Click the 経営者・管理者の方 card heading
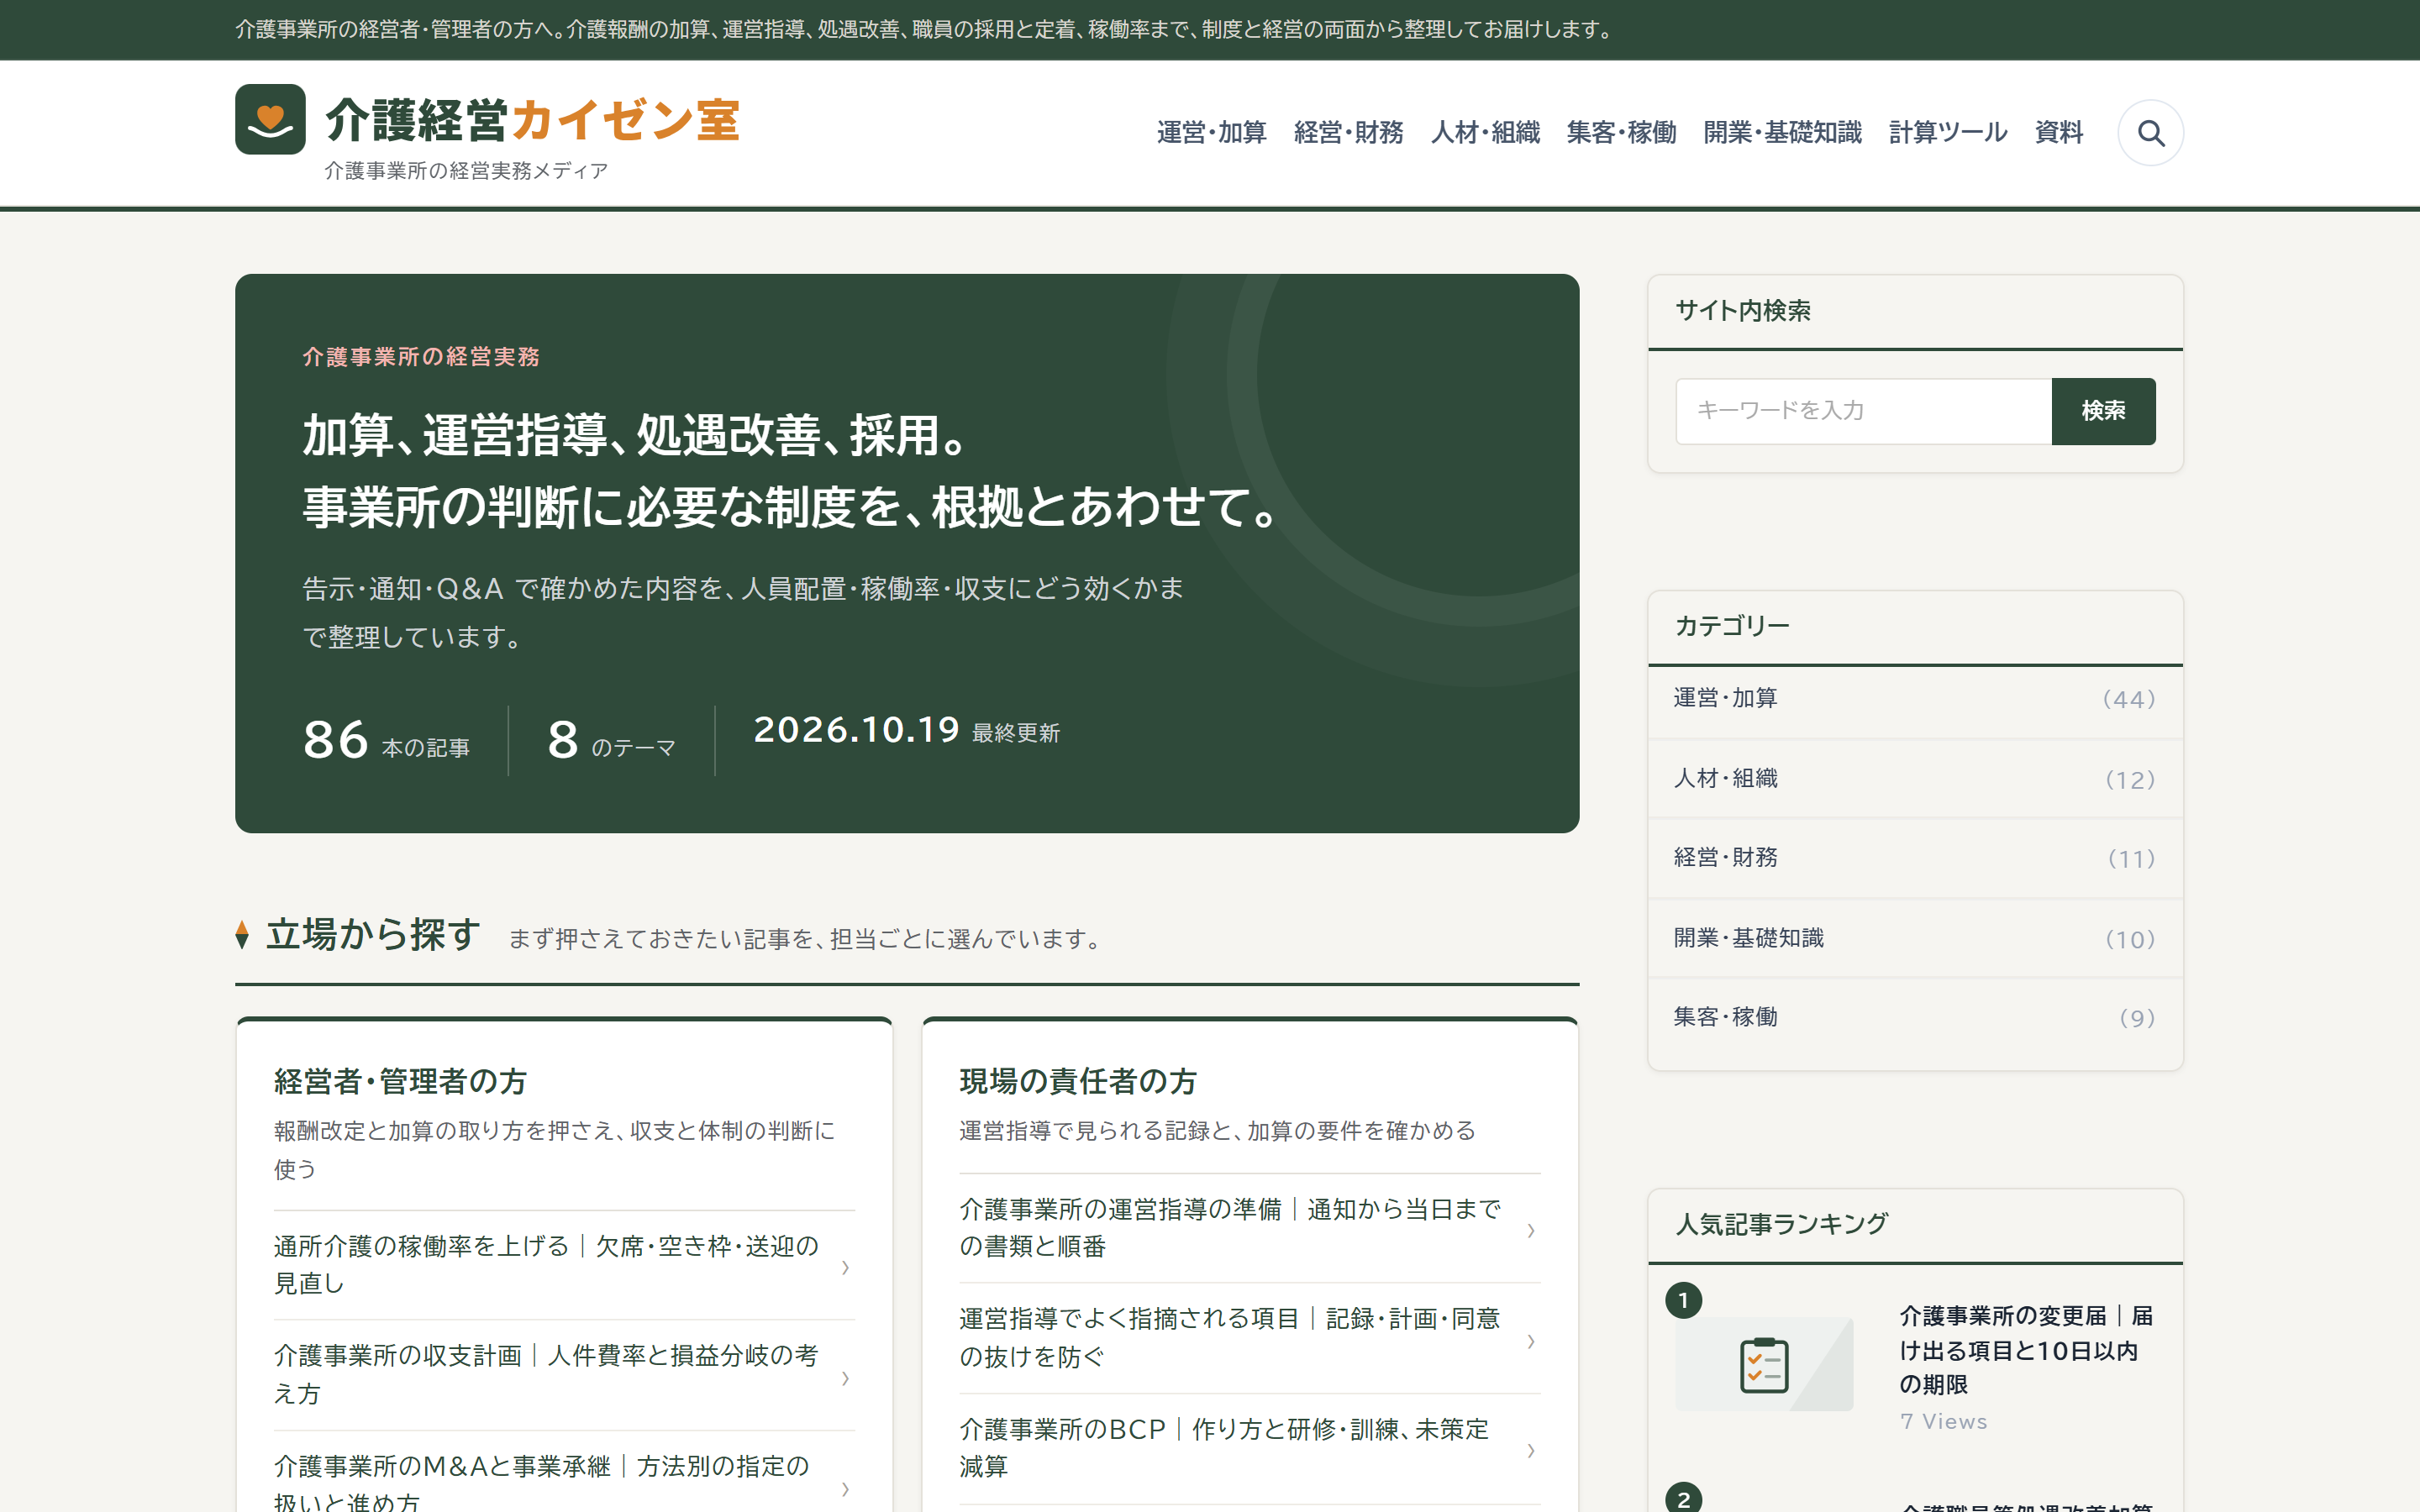Viewport: 2420px width, 1512px height. pyautogui.click(x=400, y=1082)
